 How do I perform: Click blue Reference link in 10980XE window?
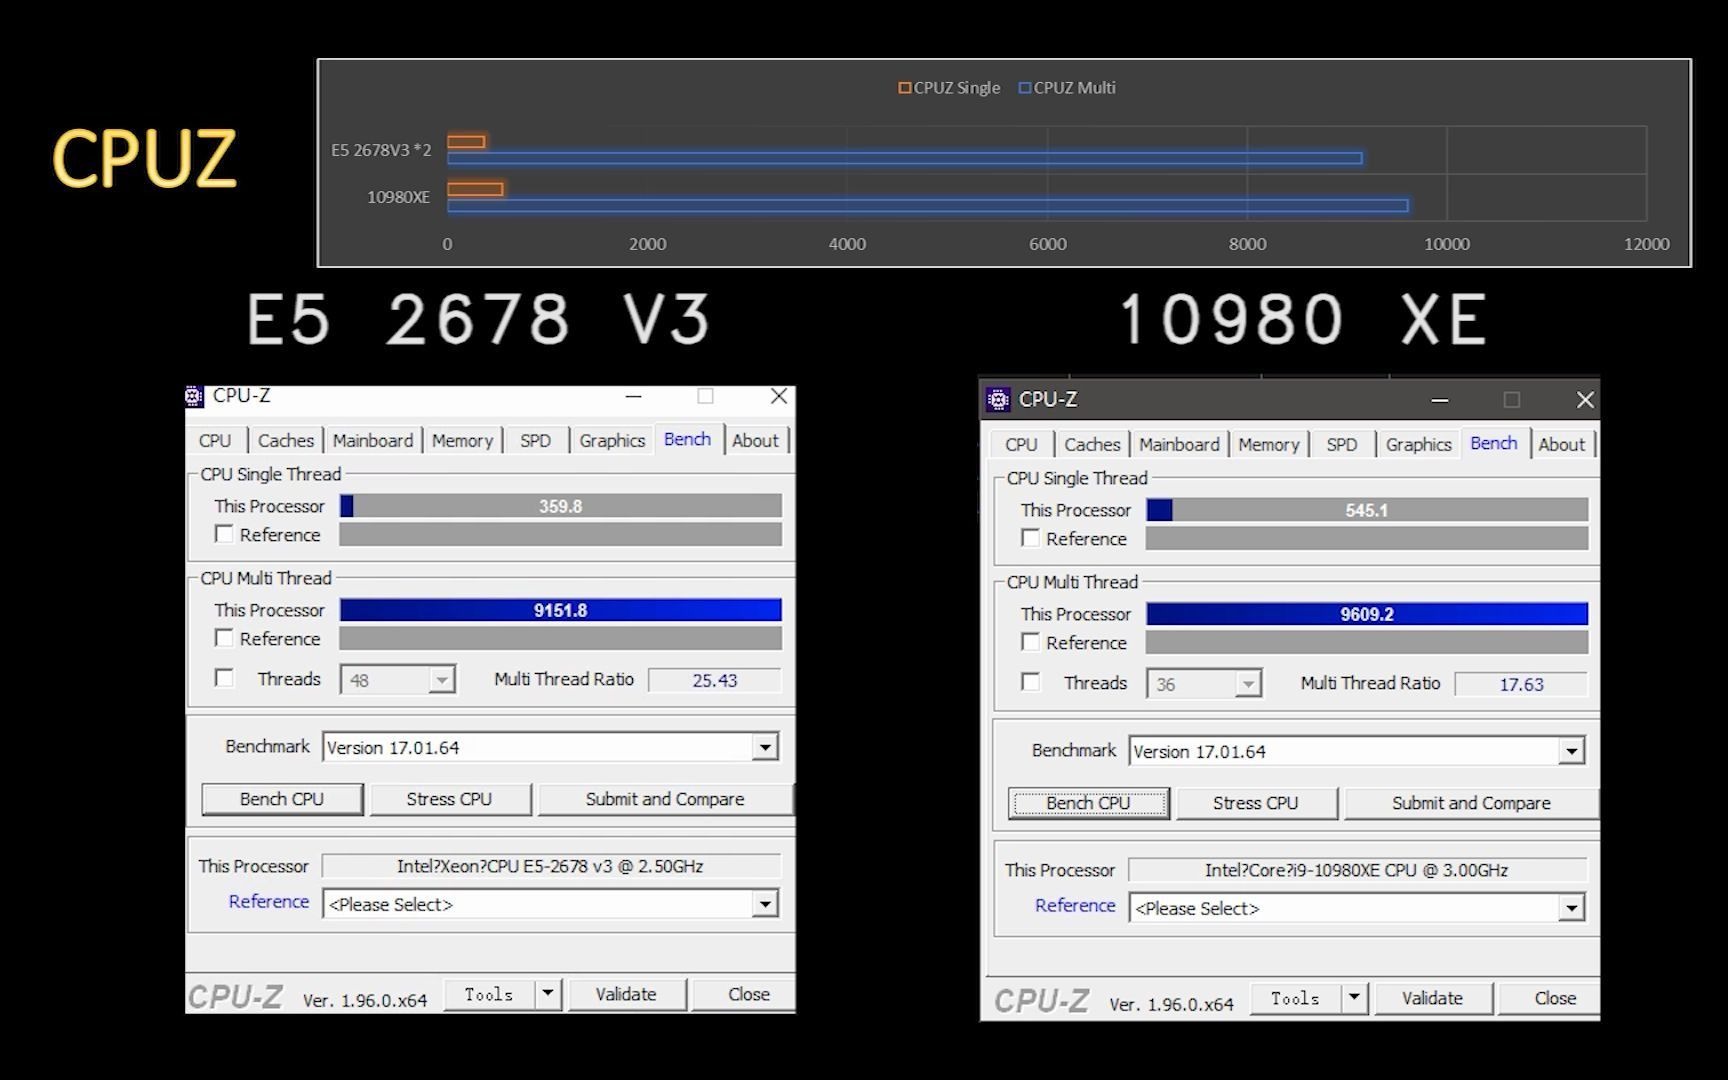coord(1075,905)
